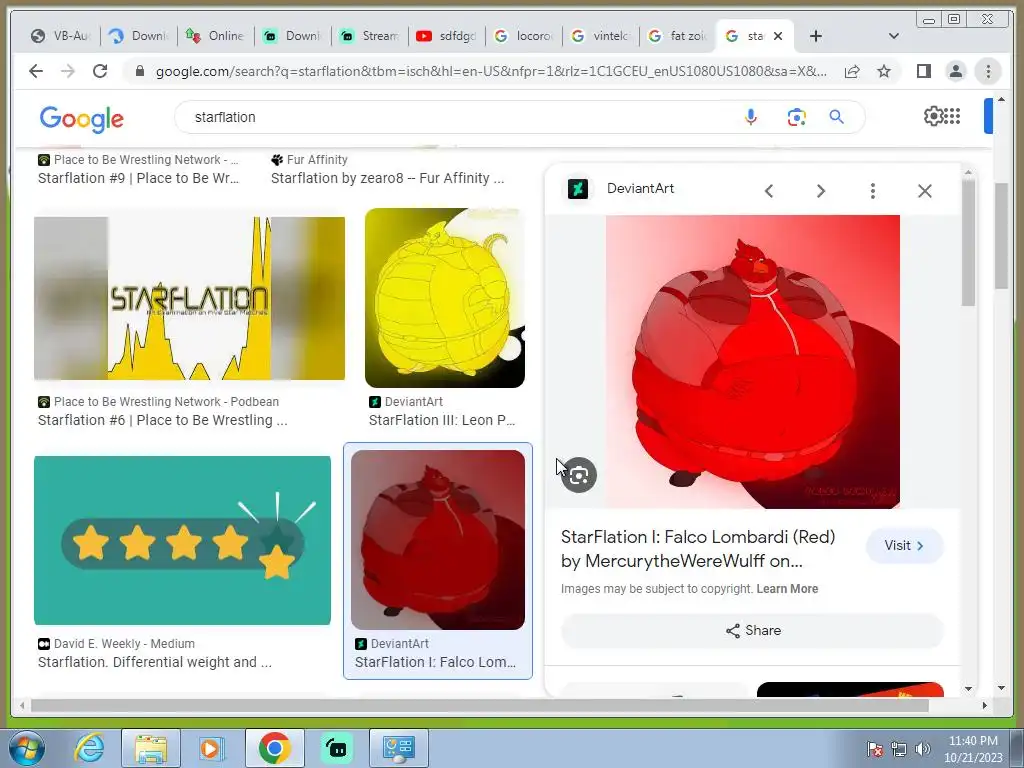Click the horizontal scrollbar at the page bottom
Screen dimensions: 1024x768
[479, 705]
